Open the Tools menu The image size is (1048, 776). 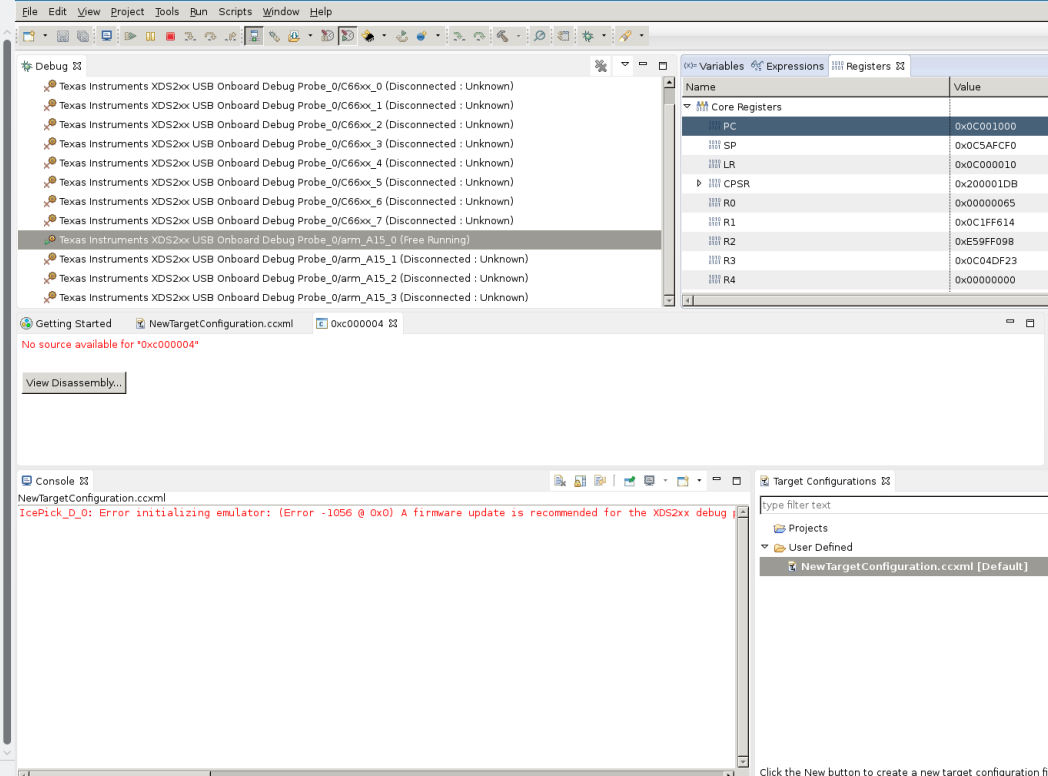click(x=167, y=11)
